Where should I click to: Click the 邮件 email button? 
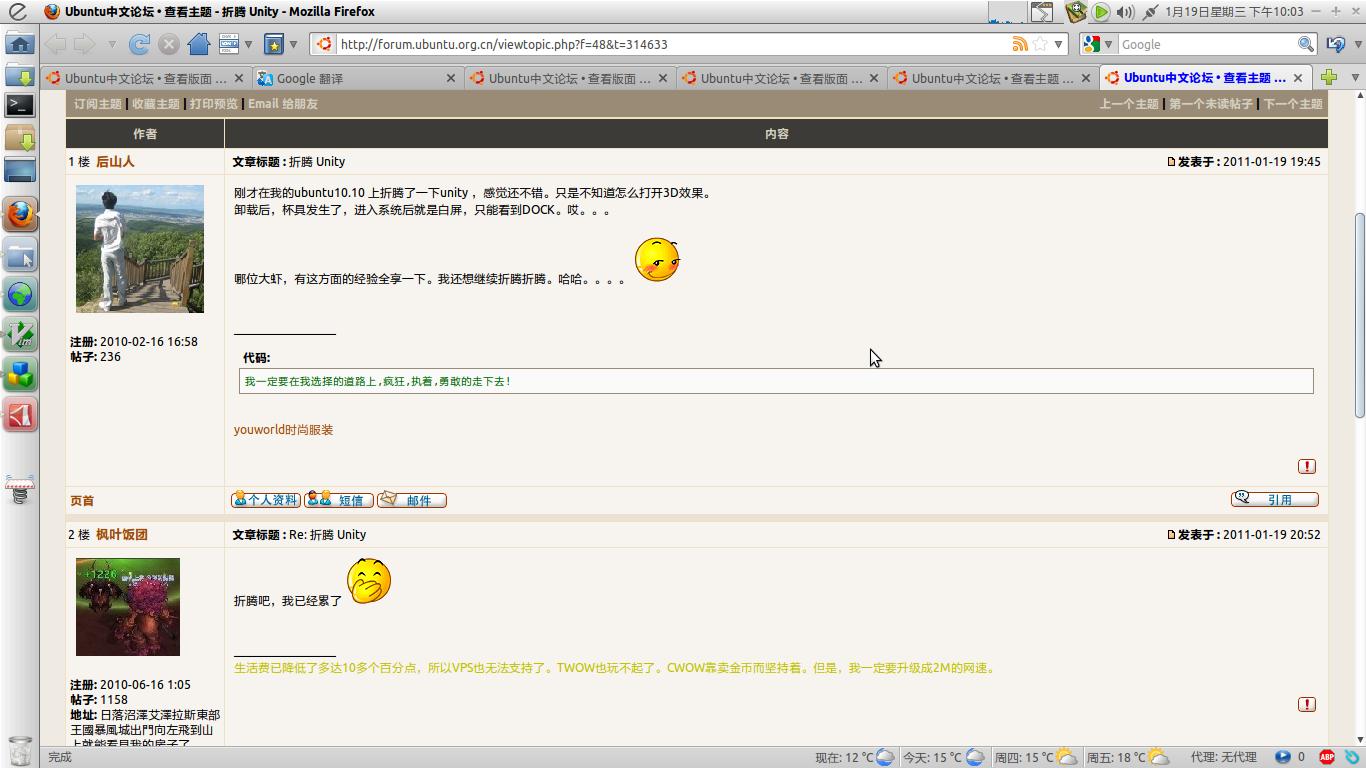coord(412,499)
